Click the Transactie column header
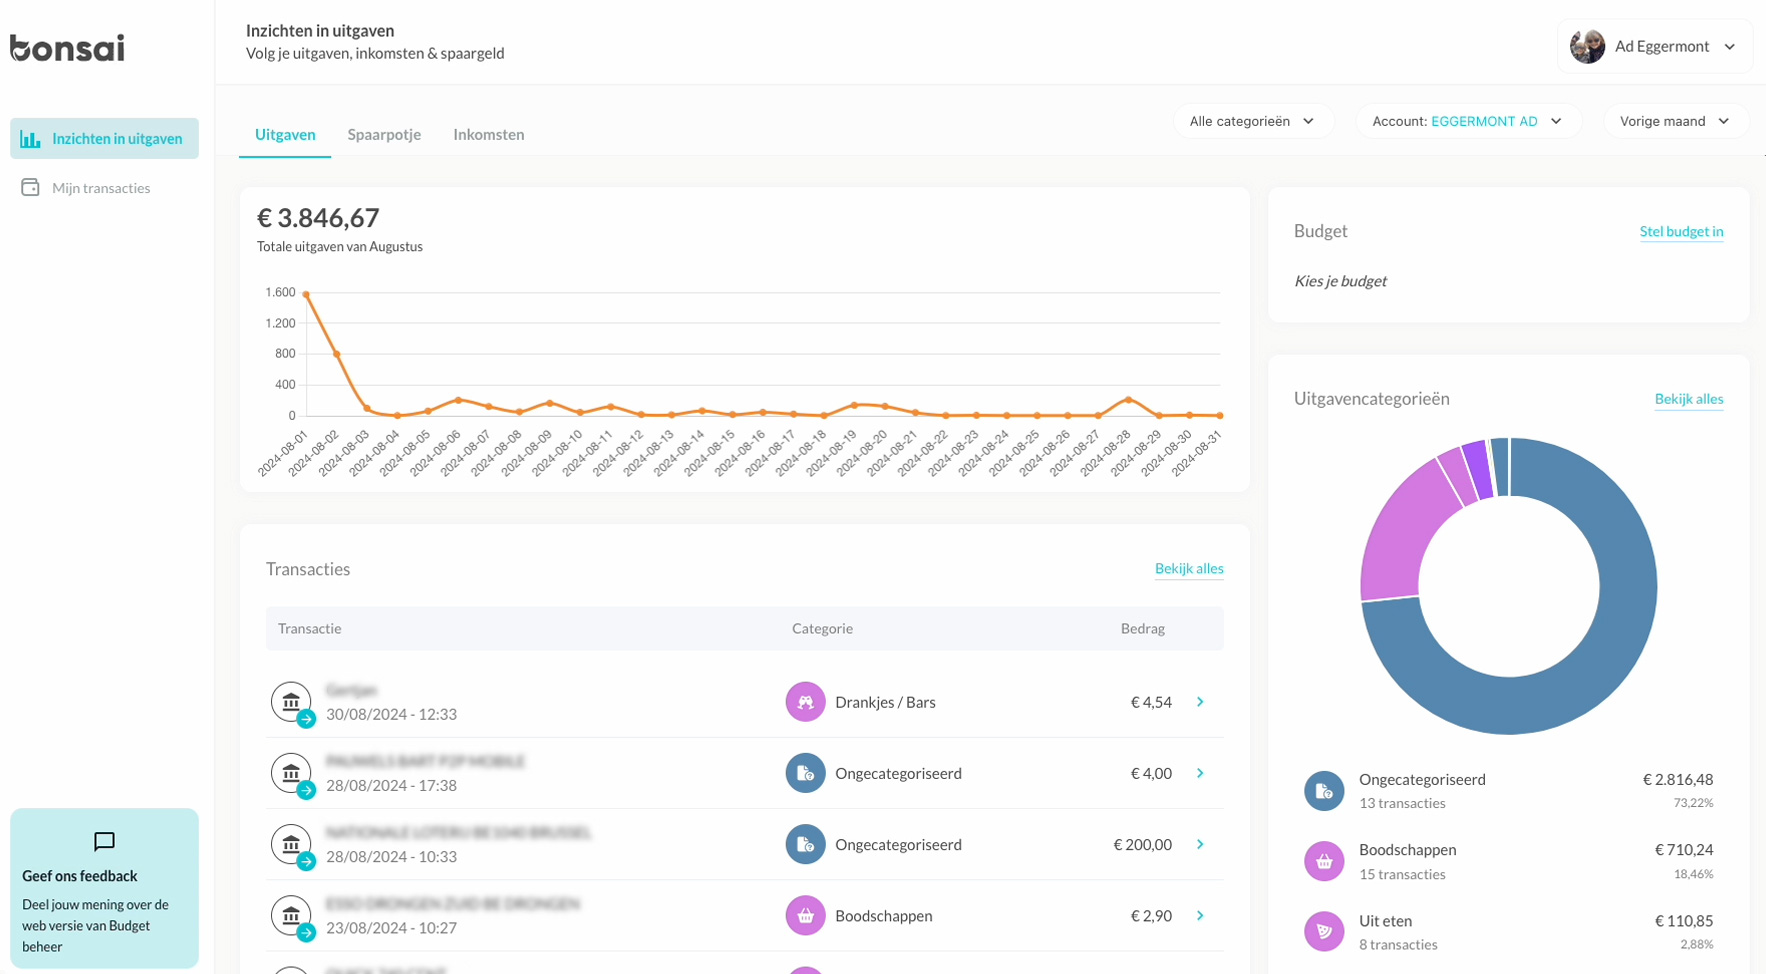The image size is (1766, 974). click(310, 628)
